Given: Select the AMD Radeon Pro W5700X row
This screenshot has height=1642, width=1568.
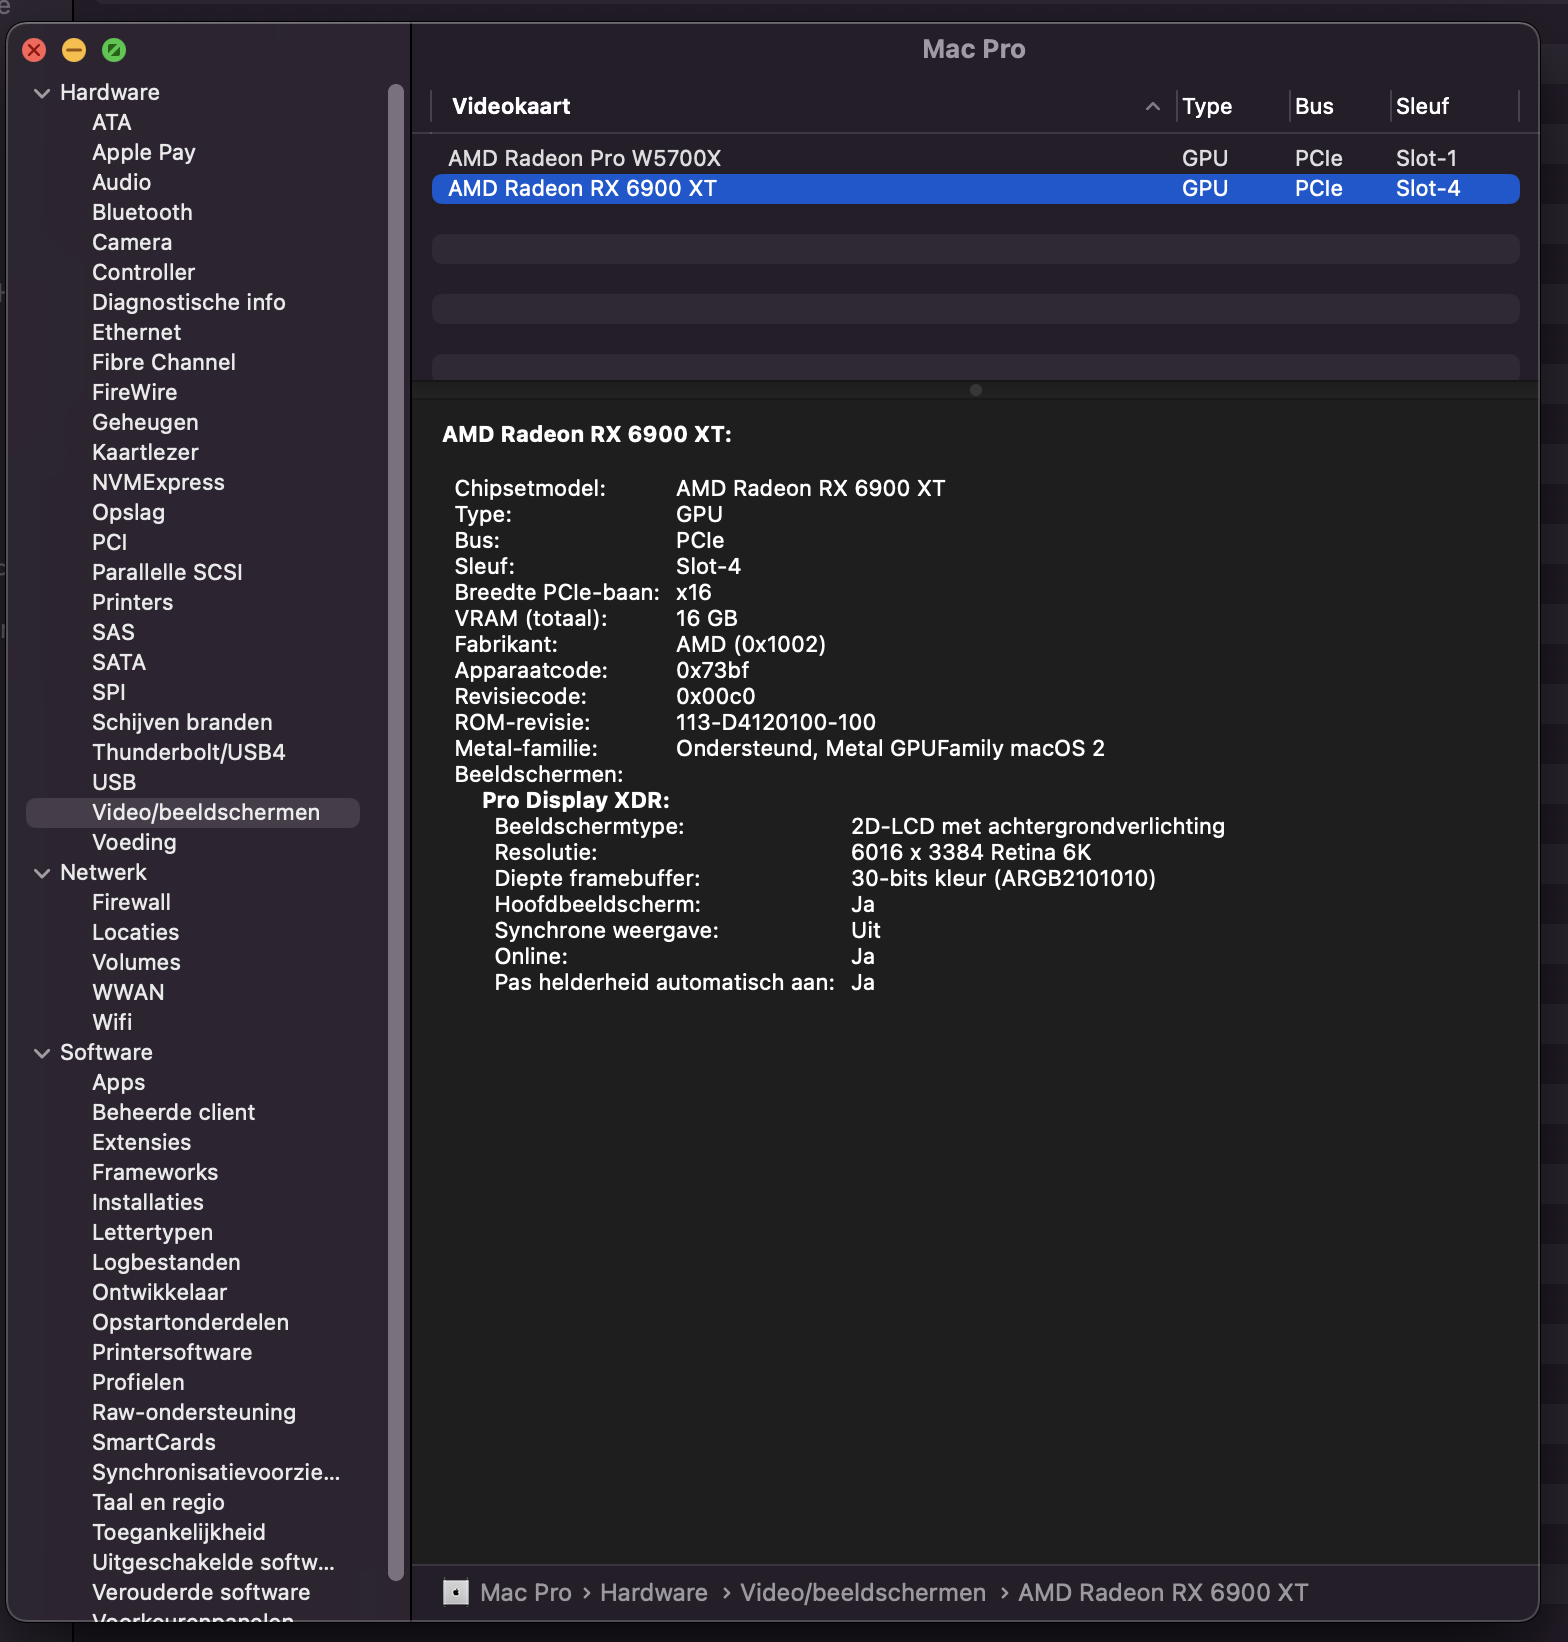Looking at the screenshot, I should tap(976, 158).
